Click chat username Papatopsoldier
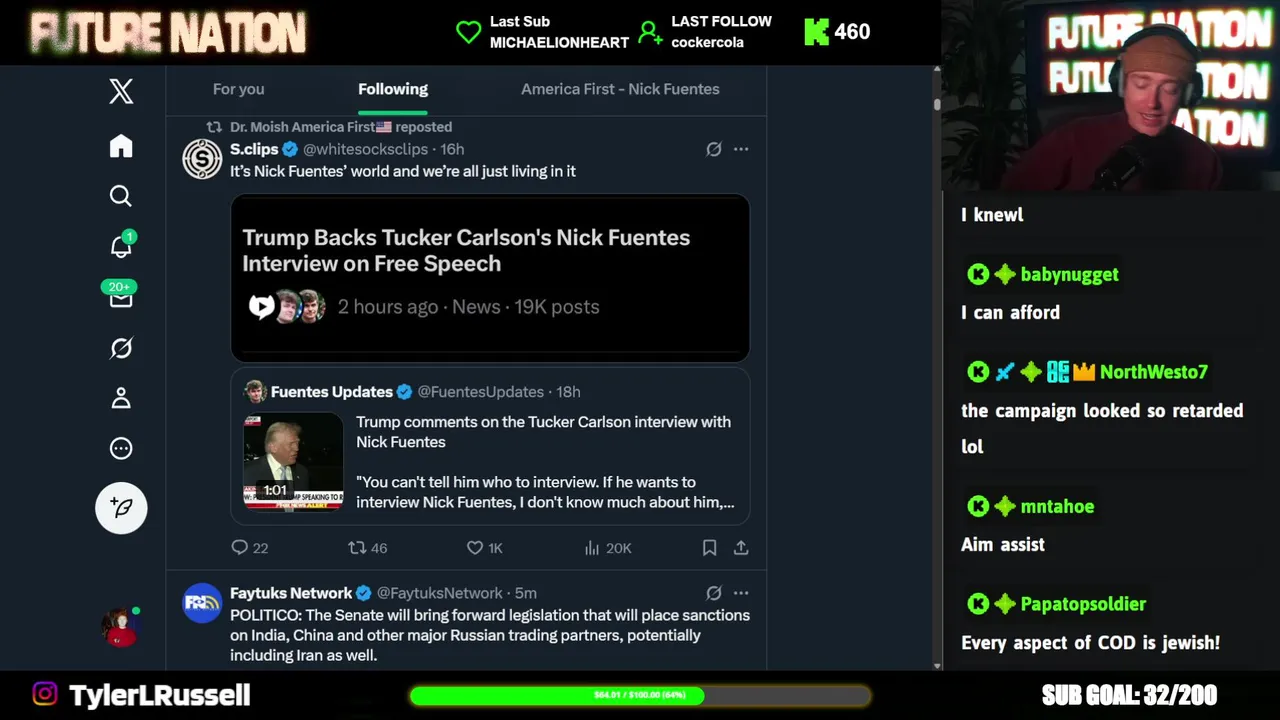 pyautogui.click(x=1083, y=604)
